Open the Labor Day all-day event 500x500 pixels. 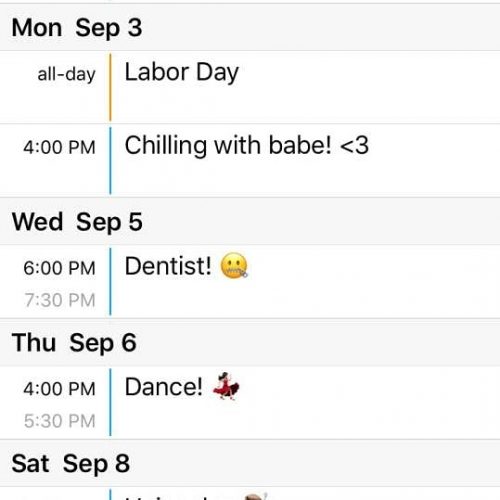(x=250, y=87)
